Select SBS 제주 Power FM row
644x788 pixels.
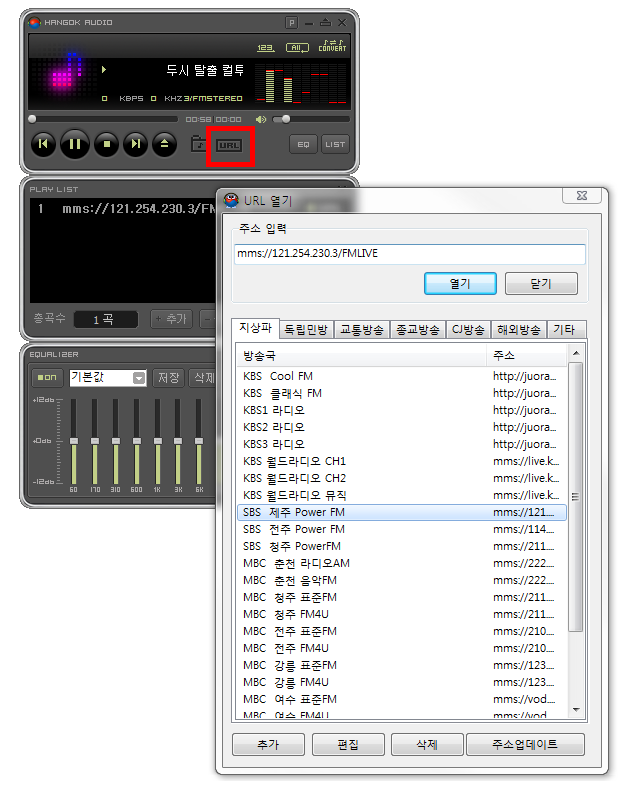[x=402, y=513]
